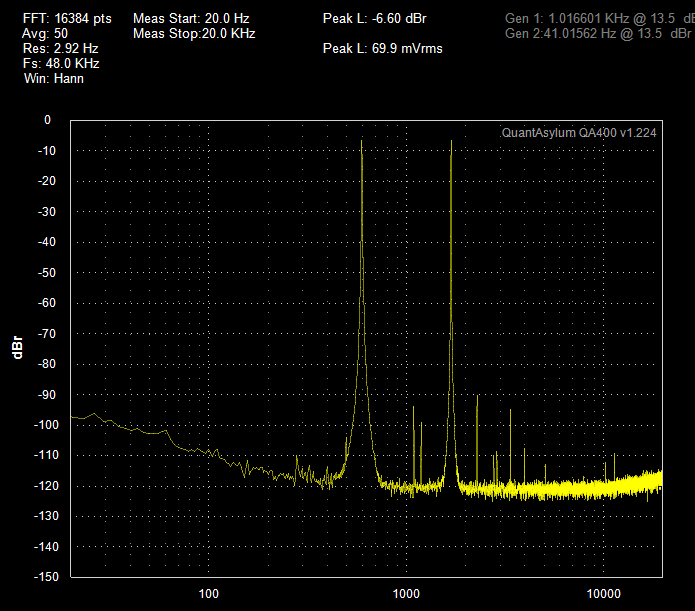695x611 pixels.
Task: Click the -140 Y-axis label
Action: (46, 547)
